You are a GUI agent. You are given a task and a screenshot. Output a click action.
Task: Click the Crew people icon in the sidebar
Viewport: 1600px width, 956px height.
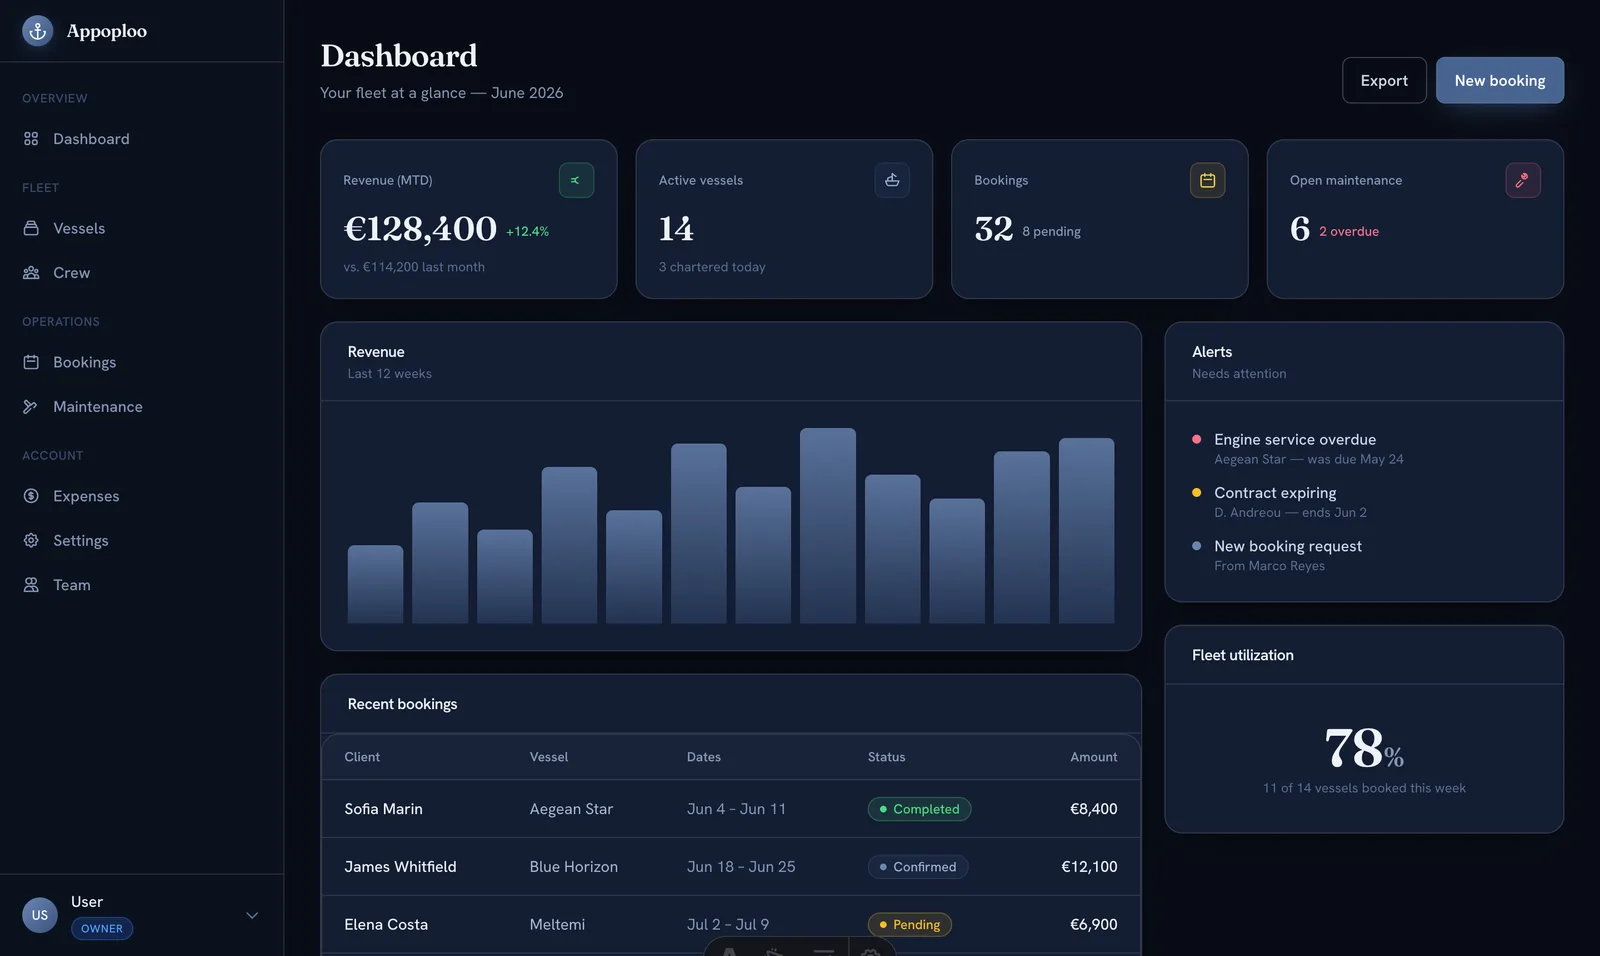click(x=31, y=272)
